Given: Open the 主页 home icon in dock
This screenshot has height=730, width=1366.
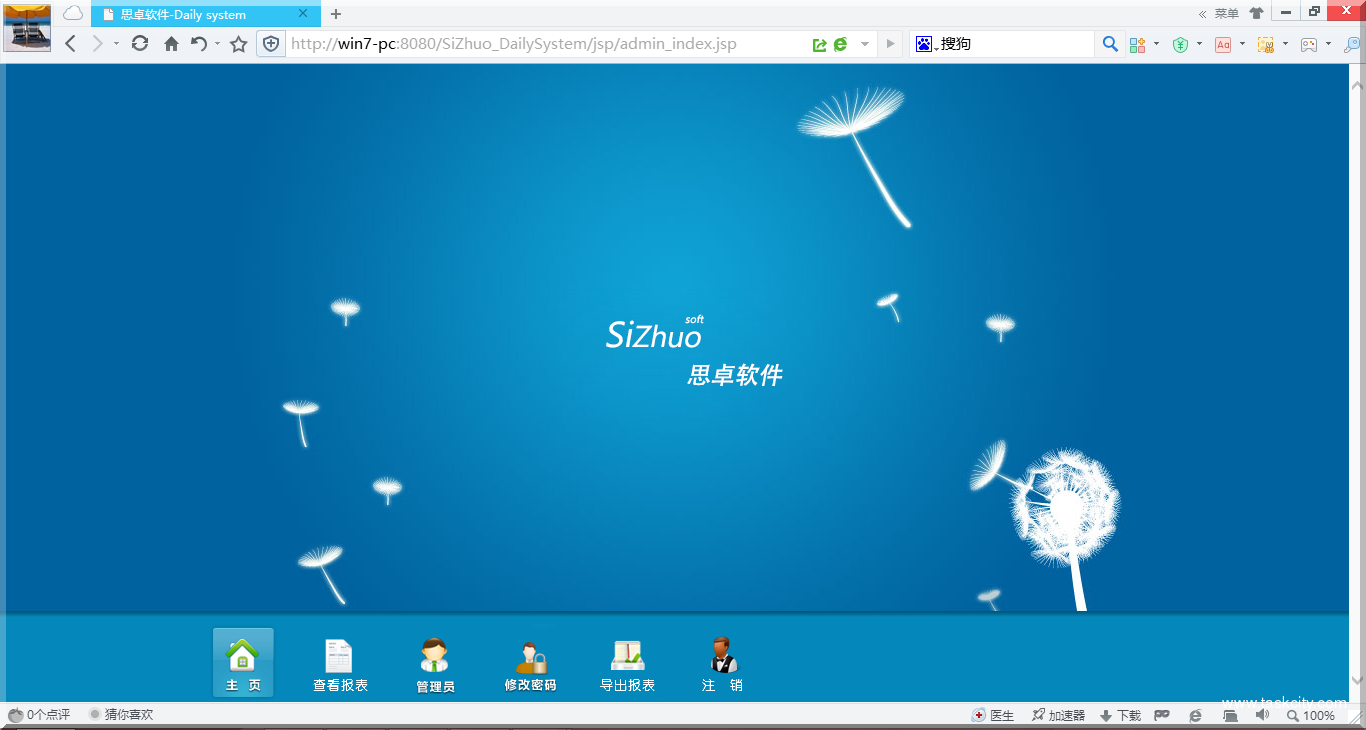Looking at the screenshot, I should 243,661.
